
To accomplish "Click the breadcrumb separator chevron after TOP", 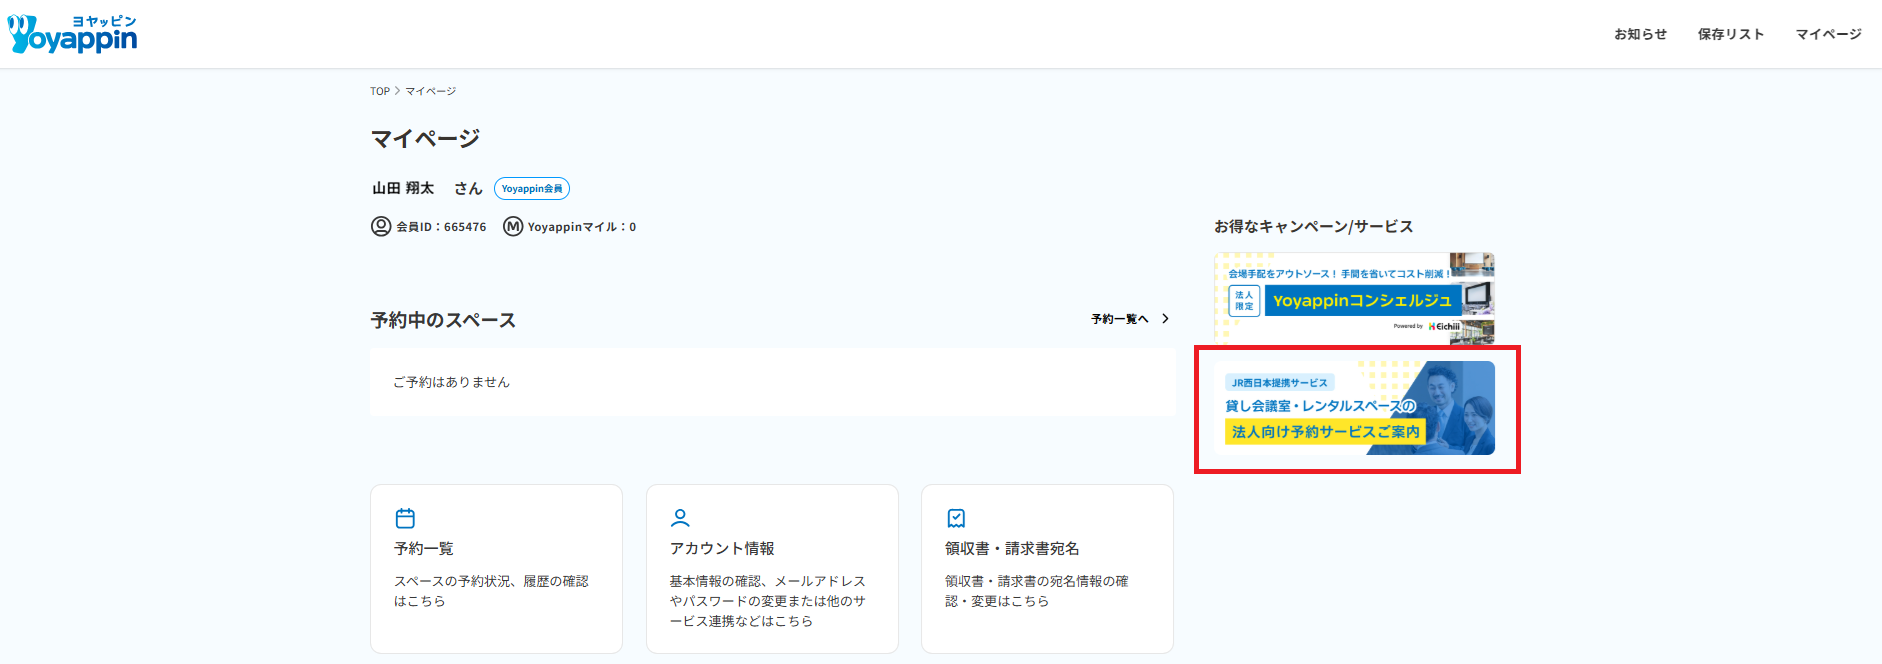I will coord(397,91).
